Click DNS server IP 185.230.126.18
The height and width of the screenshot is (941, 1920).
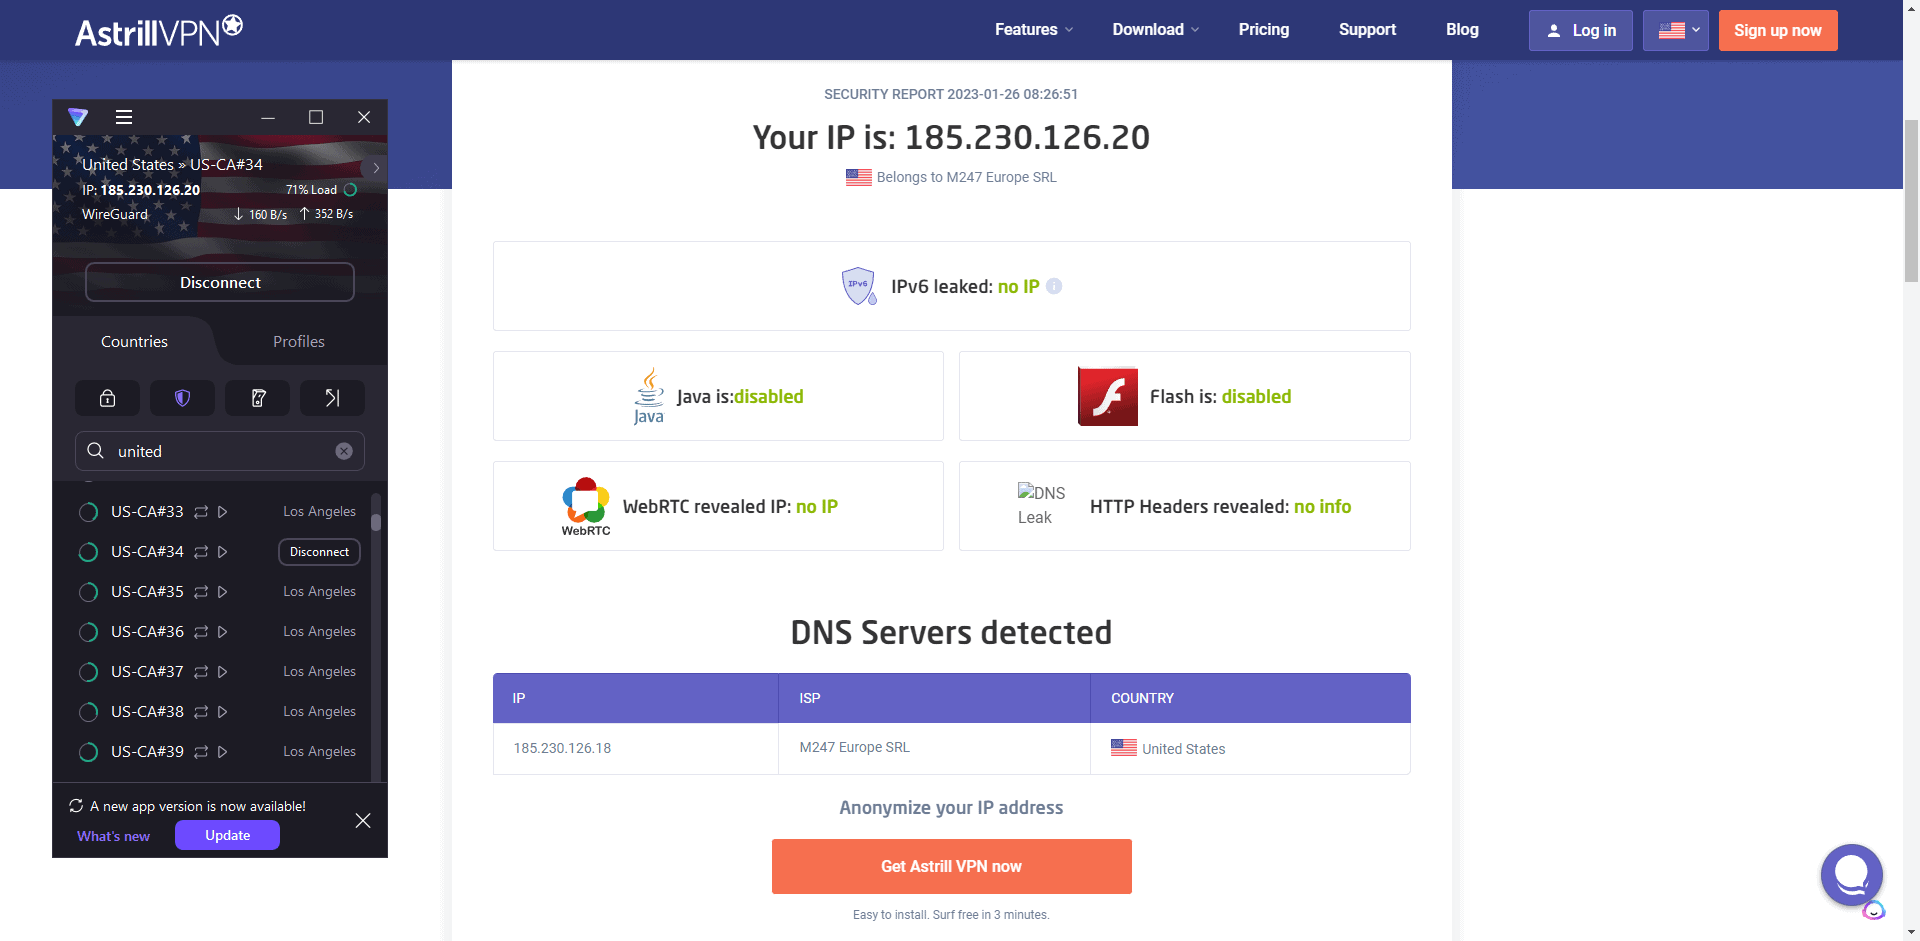[x=563, y=748]
